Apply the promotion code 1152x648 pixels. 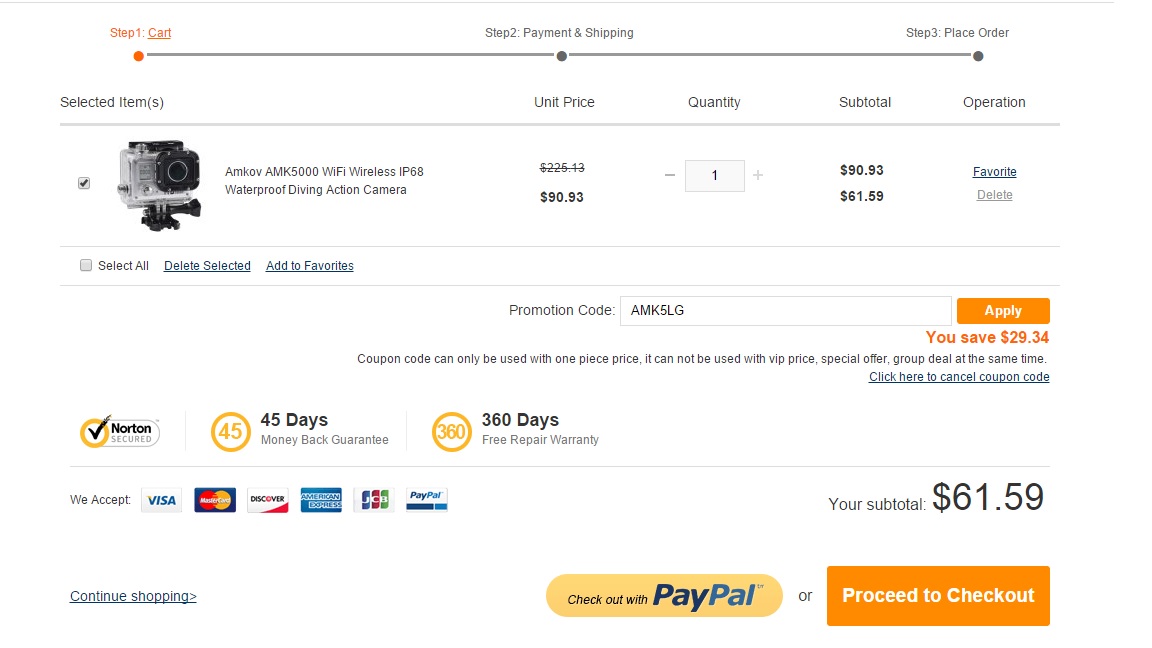click(x=1003, y=311)
